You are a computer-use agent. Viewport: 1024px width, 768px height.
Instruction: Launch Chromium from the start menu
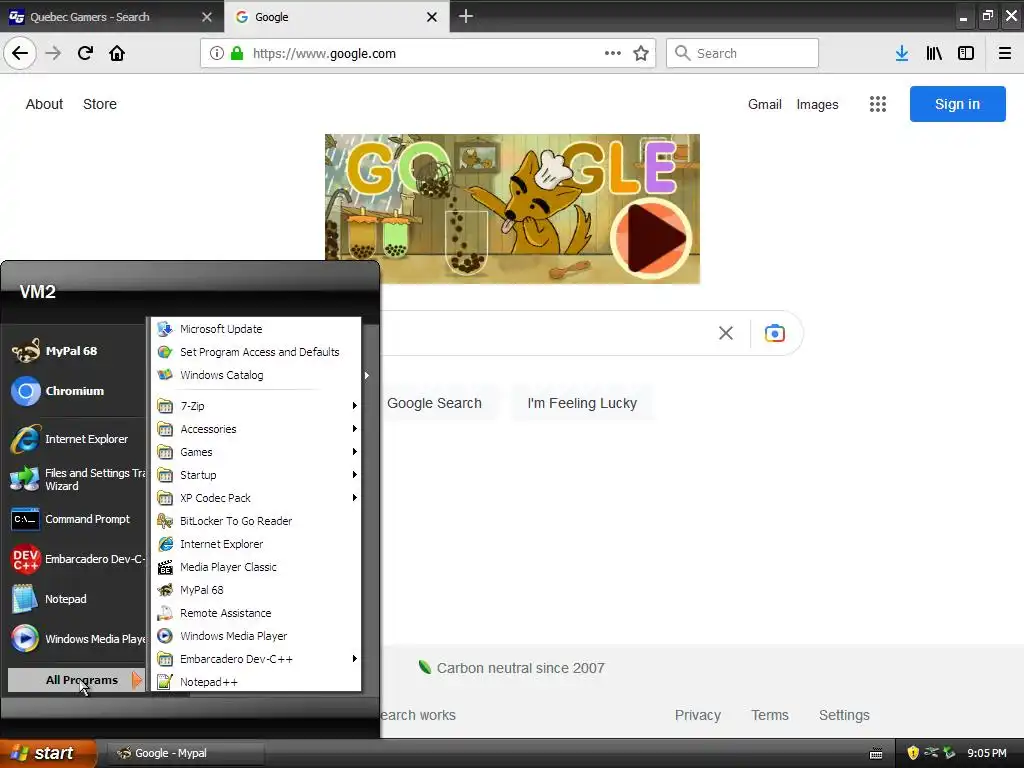pyautogui.click(x=76, y=391)
